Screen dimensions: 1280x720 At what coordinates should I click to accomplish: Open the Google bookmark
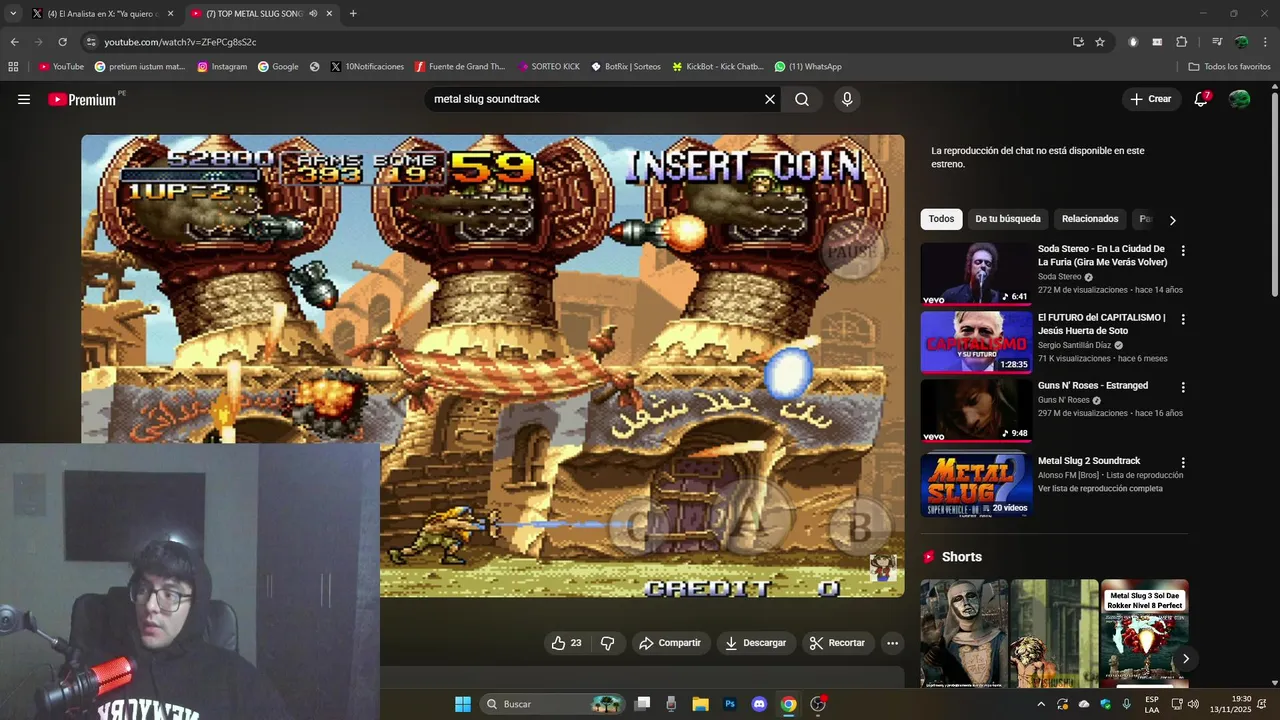[278, 67]
